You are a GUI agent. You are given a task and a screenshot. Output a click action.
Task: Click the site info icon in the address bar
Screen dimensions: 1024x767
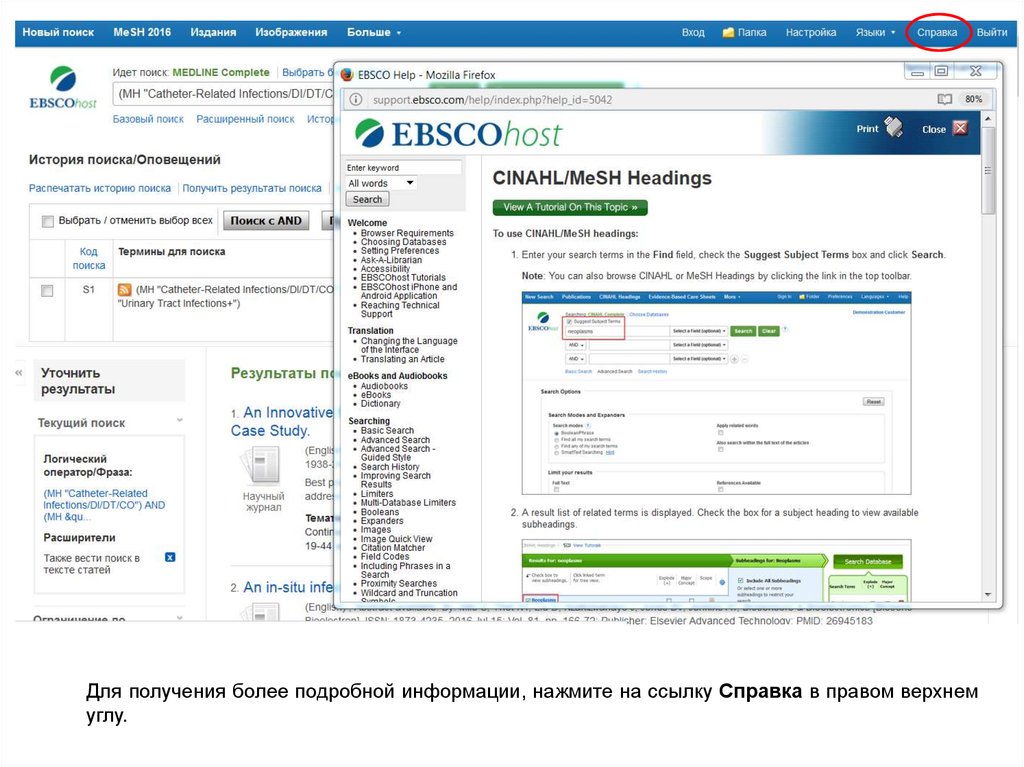[x=357, y=99]
